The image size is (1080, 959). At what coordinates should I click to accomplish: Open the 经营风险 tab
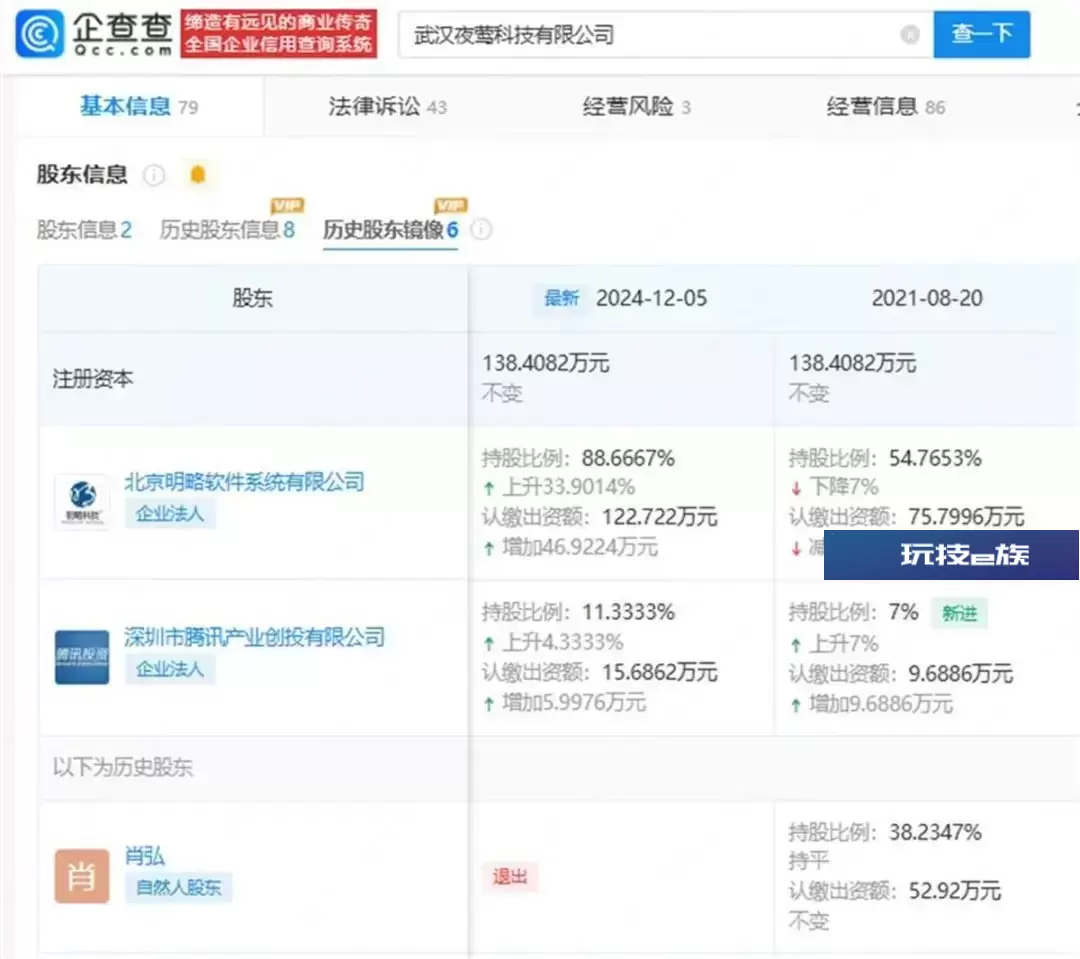[636, 107]
